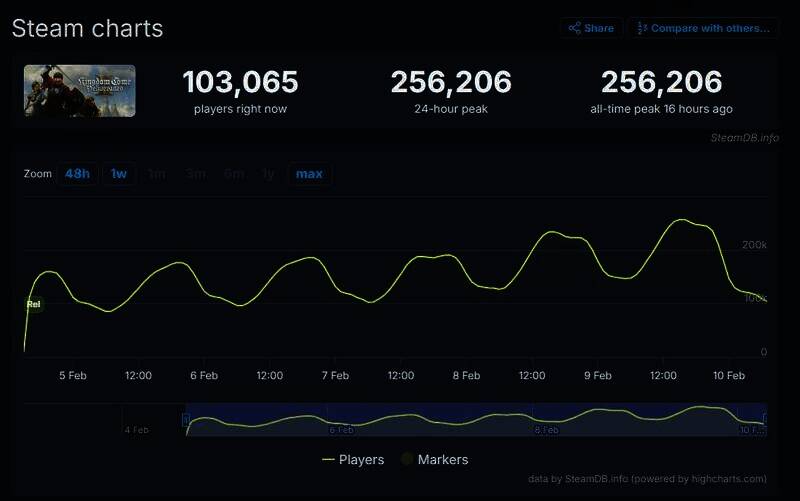Click the highcharts.com data credit
The image size is (800, 501).
tap(647, 479)
